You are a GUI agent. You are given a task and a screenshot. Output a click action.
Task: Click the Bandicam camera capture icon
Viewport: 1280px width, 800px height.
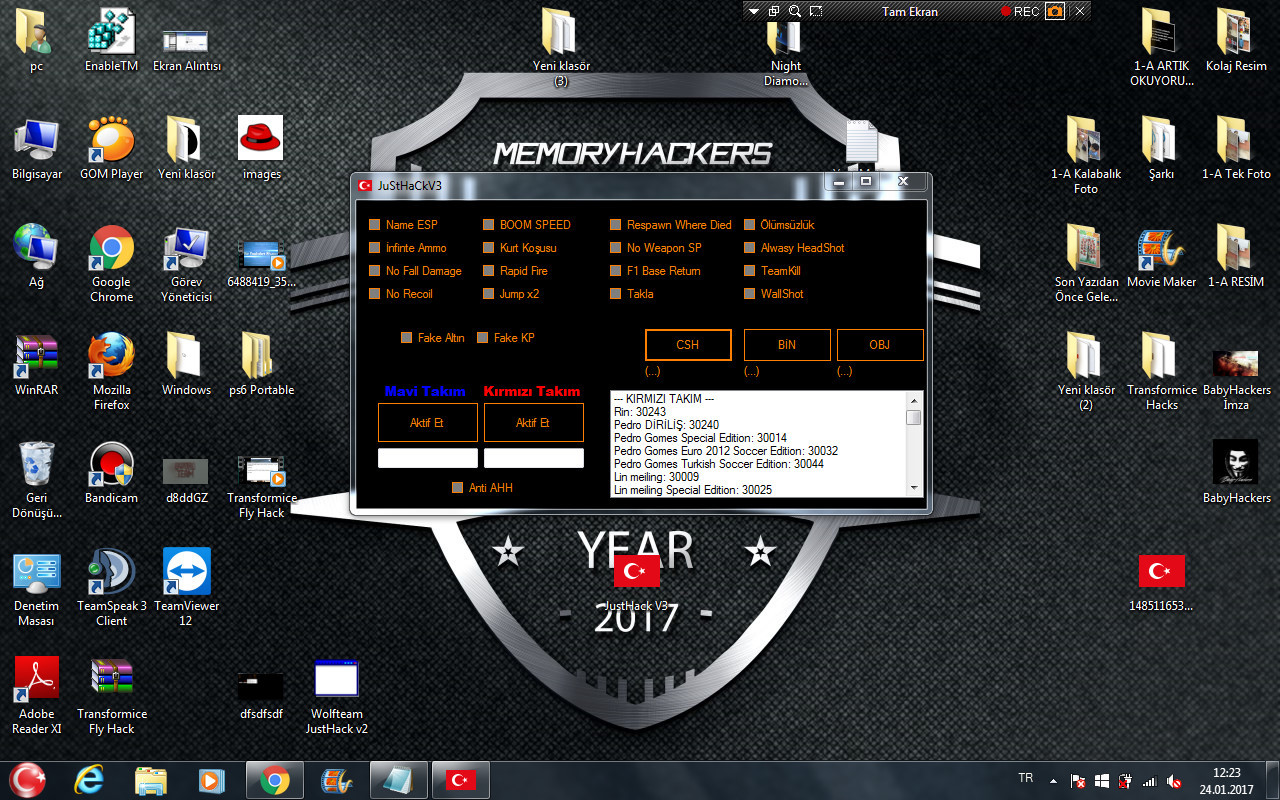pyautogui.click(x=1054, y=11)
